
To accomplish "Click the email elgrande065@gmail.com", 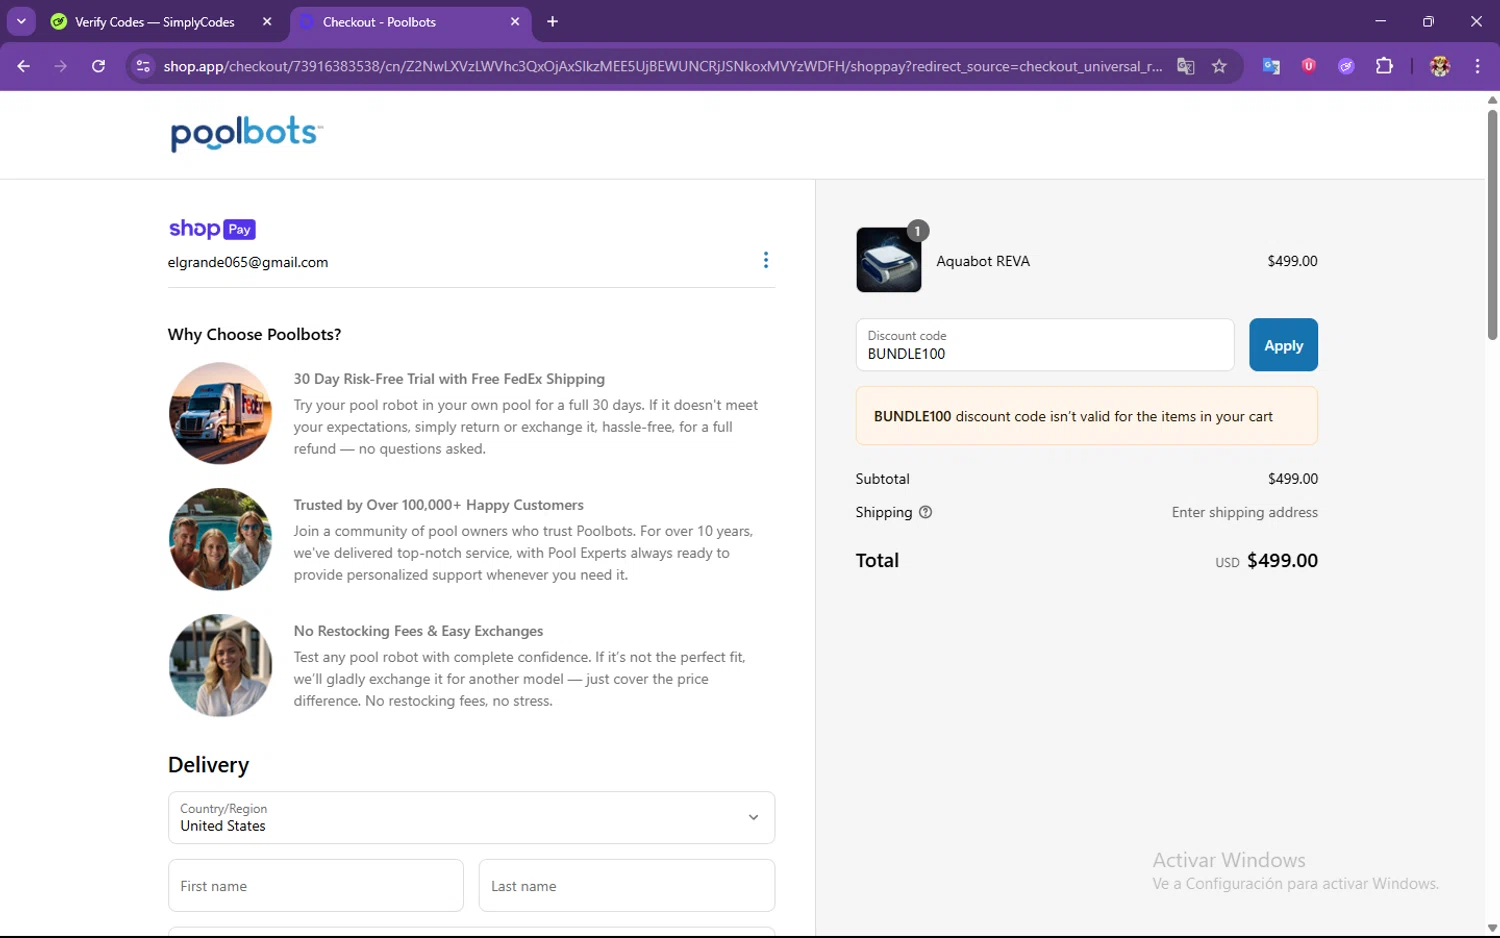I will click(248, 262).
